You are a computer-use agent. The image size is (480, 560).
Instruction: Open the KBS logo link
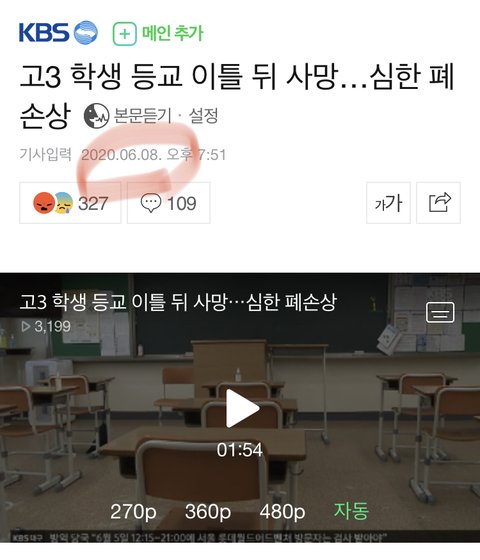pyautogui.click(x=58, y=33)
